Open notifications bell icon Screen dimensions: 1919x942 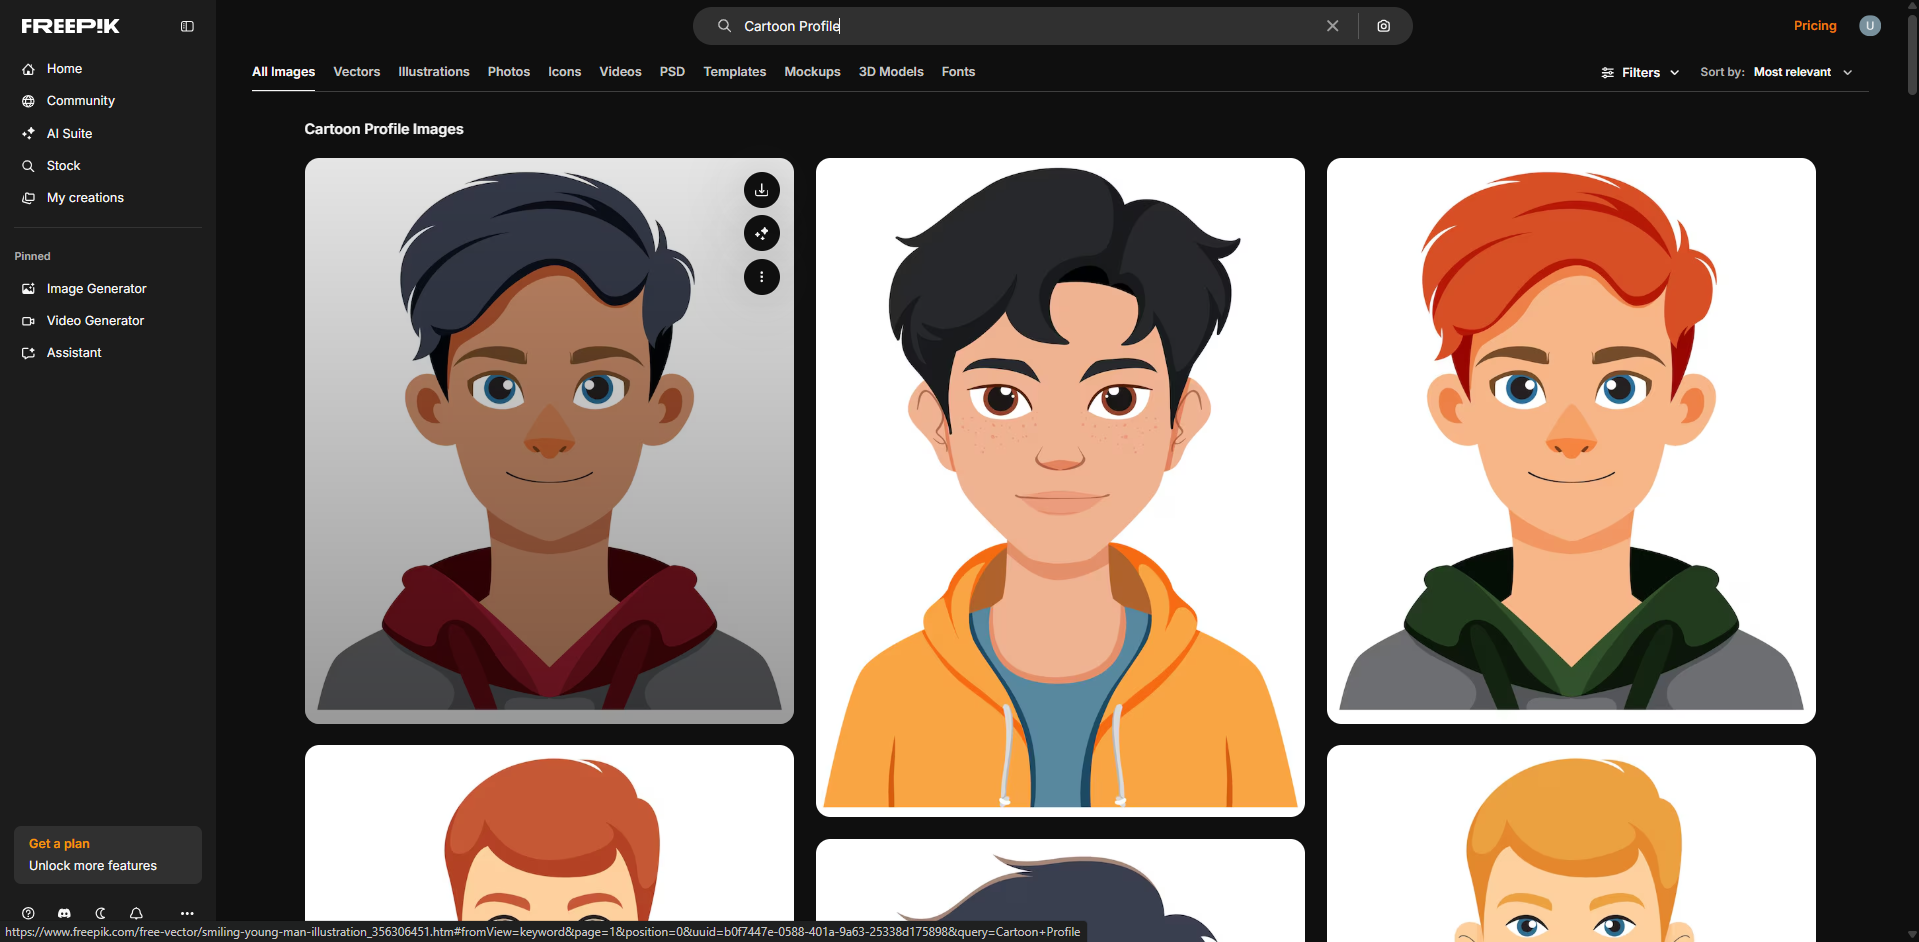(x=136, y=913)
